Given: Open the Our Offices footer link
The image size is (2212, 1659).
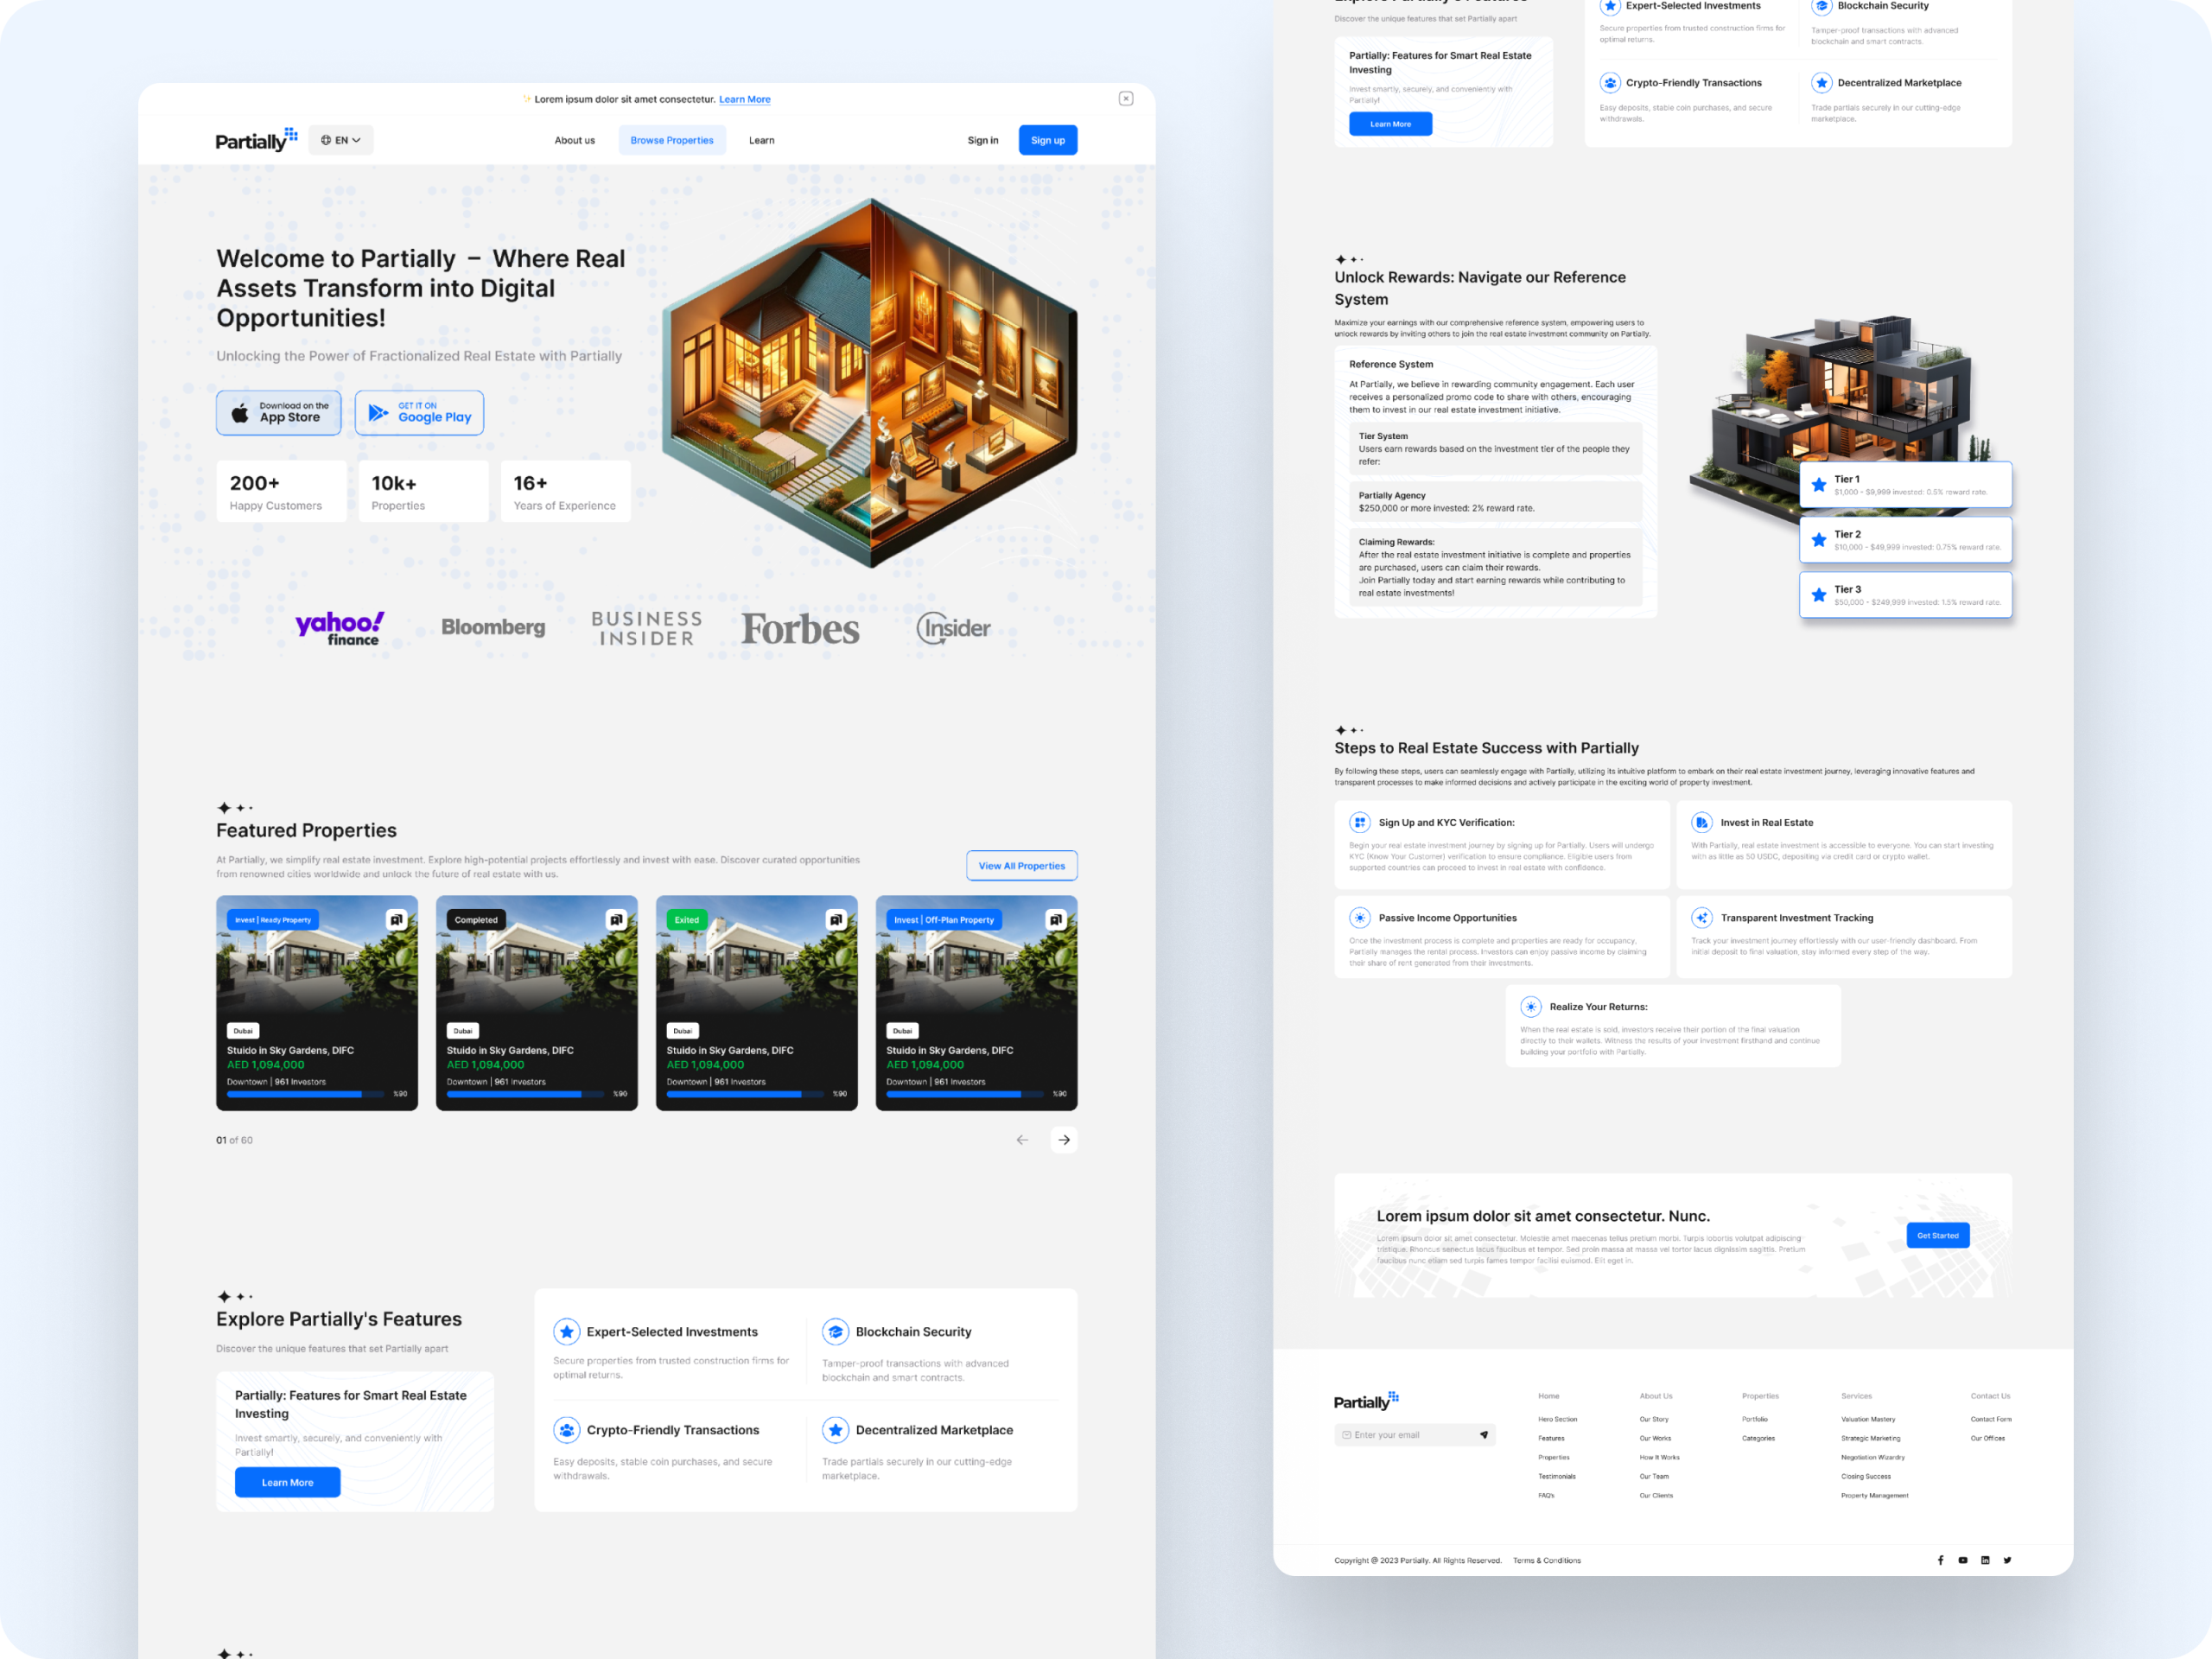Looking at the screenshot, I should click(x=1988, y=1438).
